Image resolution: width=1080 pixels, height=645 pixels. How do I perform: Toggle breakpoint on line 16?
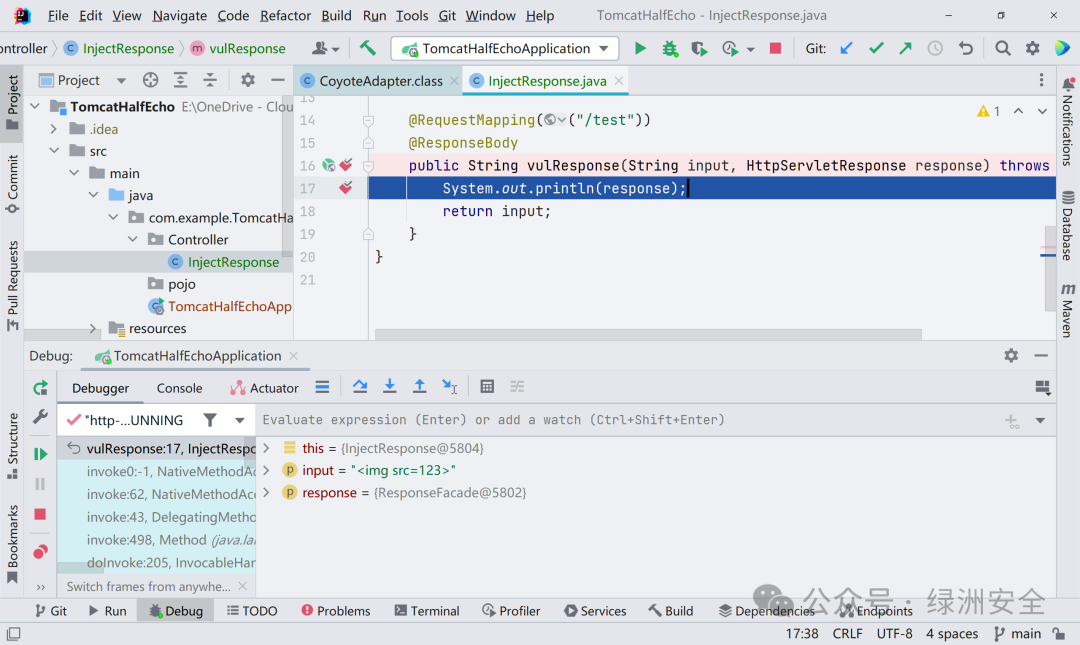(345, 165)
